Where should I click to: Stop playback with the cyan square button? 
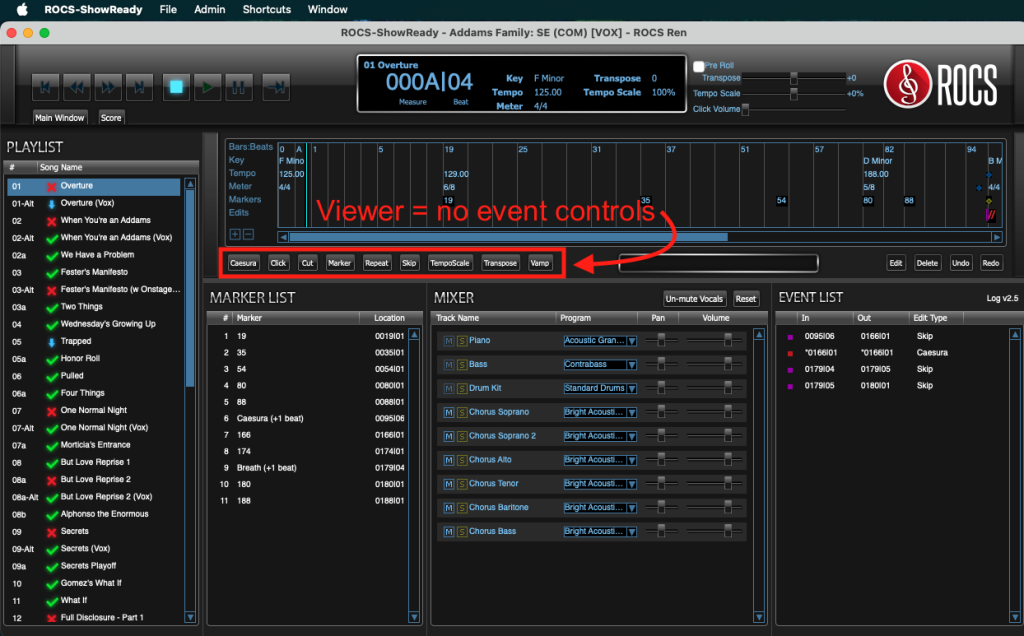(176, 87)
